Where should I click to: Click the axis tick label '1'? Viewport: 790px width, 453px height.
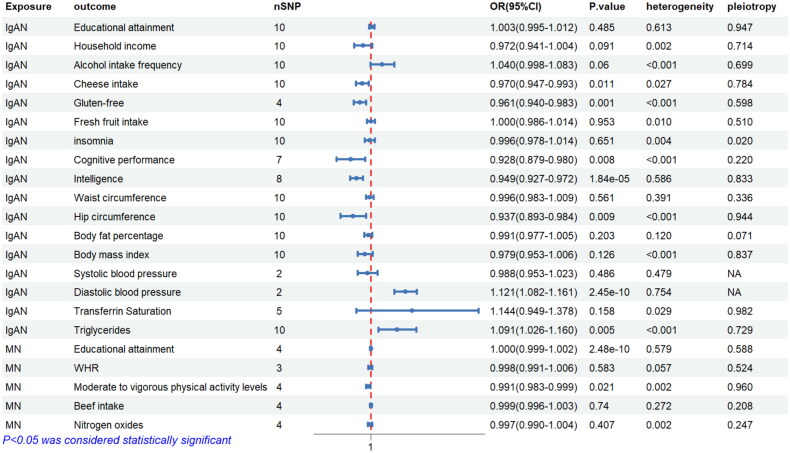click(370, 447)
